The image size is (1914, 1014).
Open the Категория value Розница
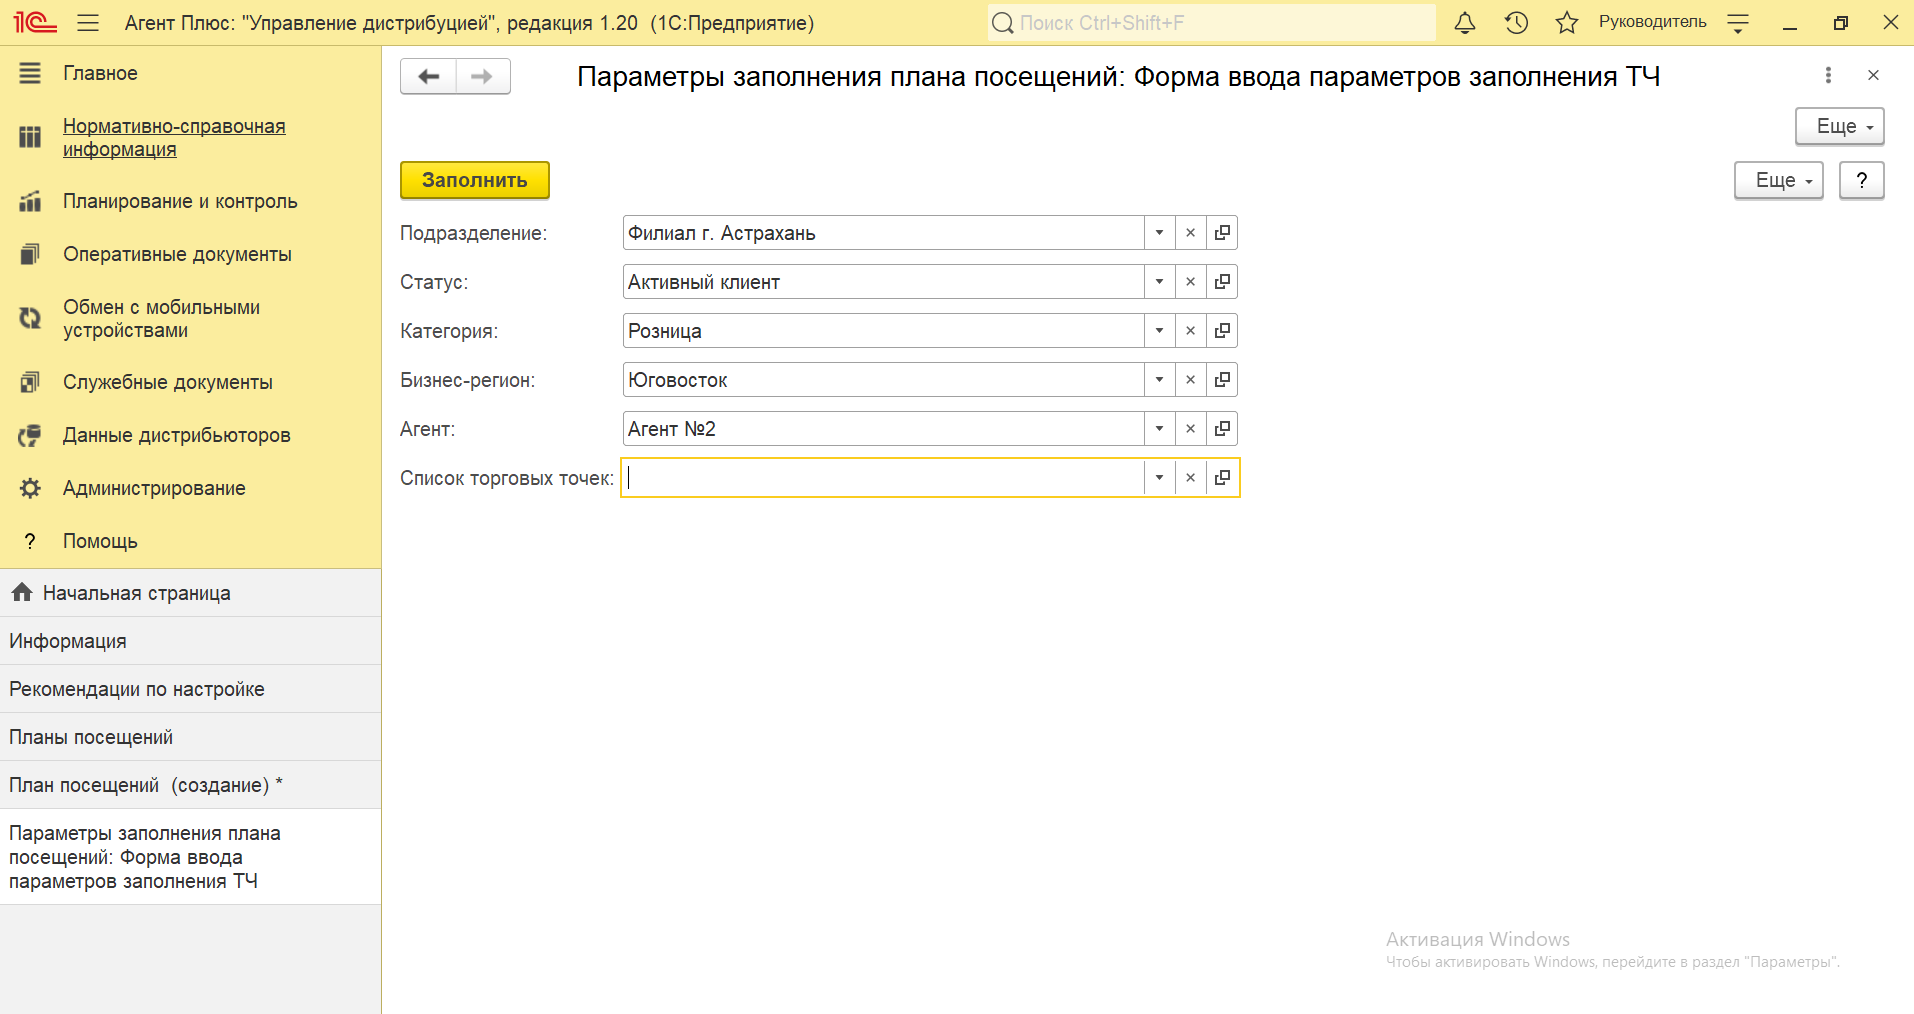(1222, 331)
